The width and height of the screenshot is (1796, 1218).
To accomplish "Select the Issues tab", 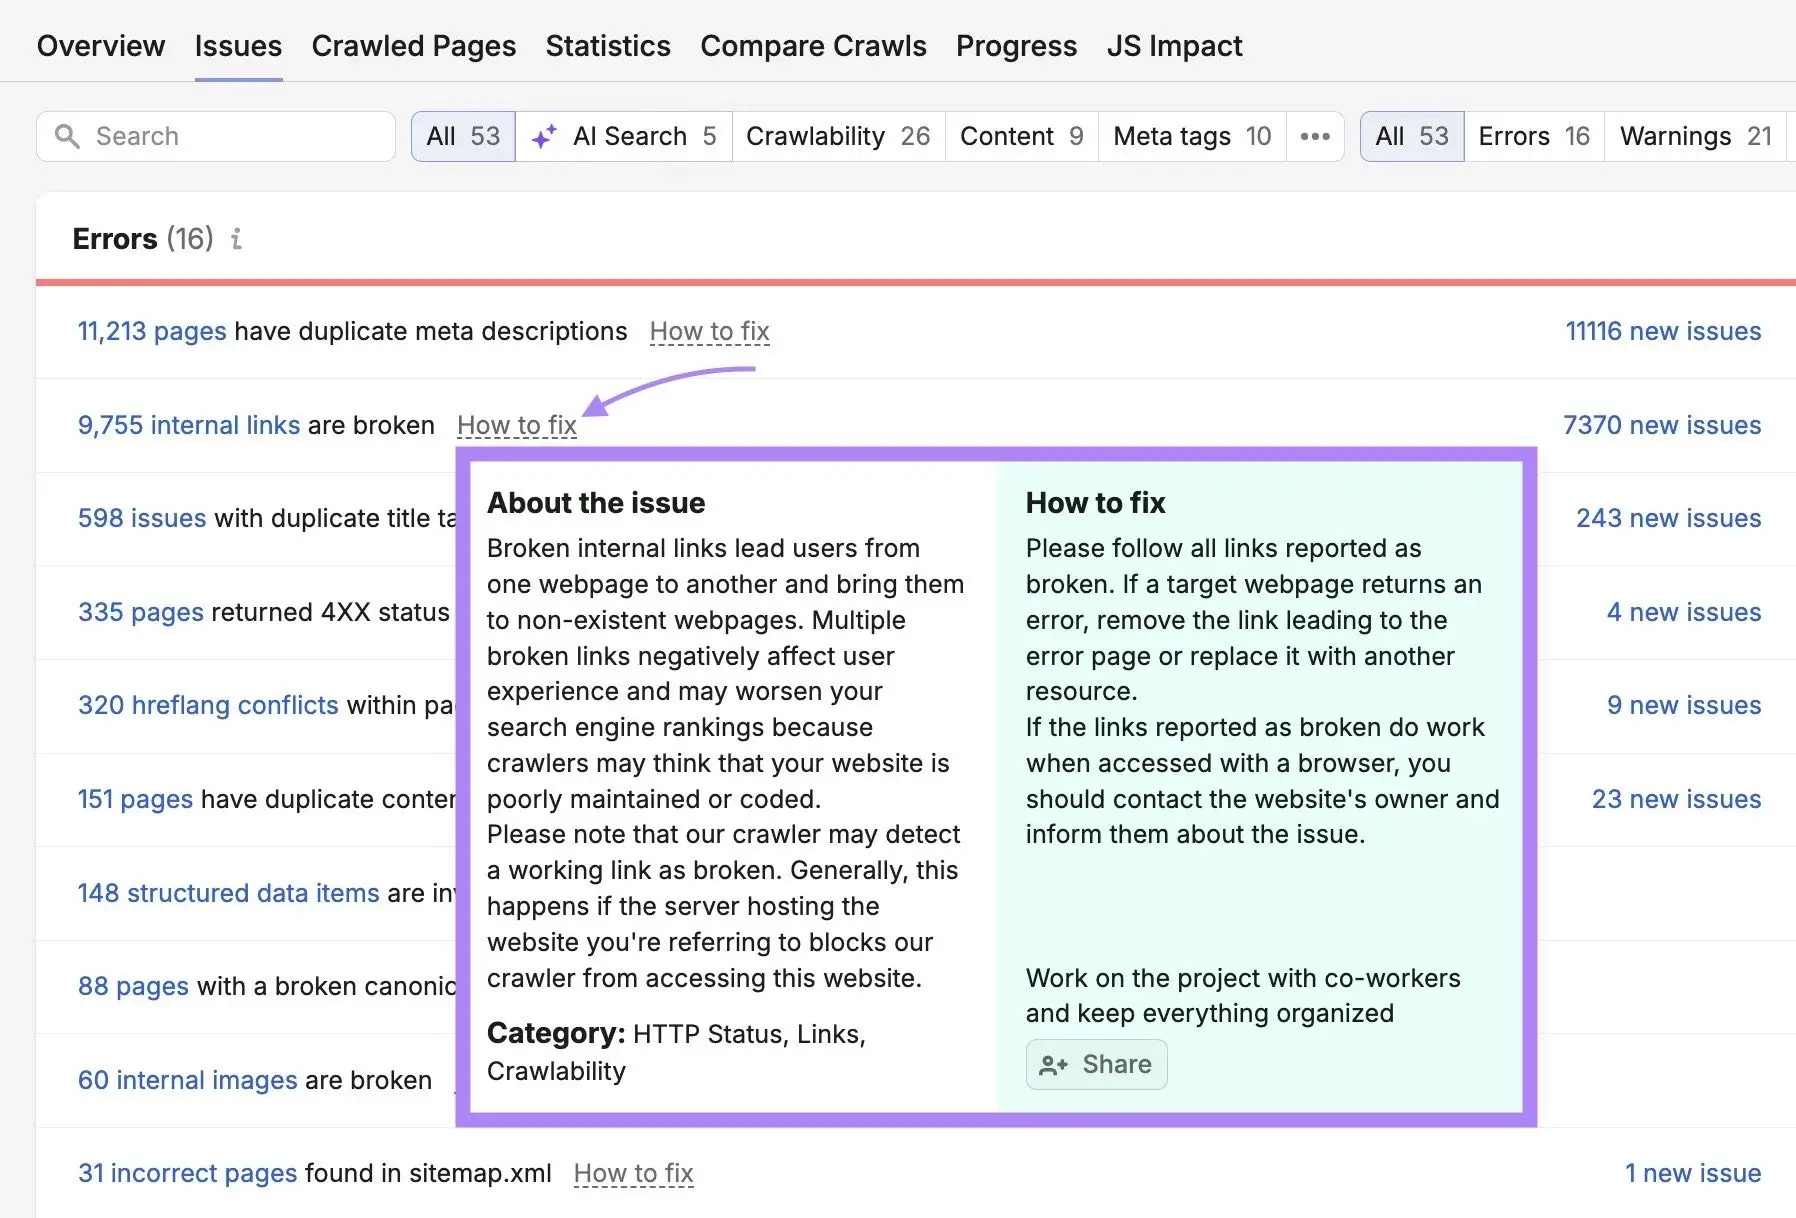I will tap(238, 46).
